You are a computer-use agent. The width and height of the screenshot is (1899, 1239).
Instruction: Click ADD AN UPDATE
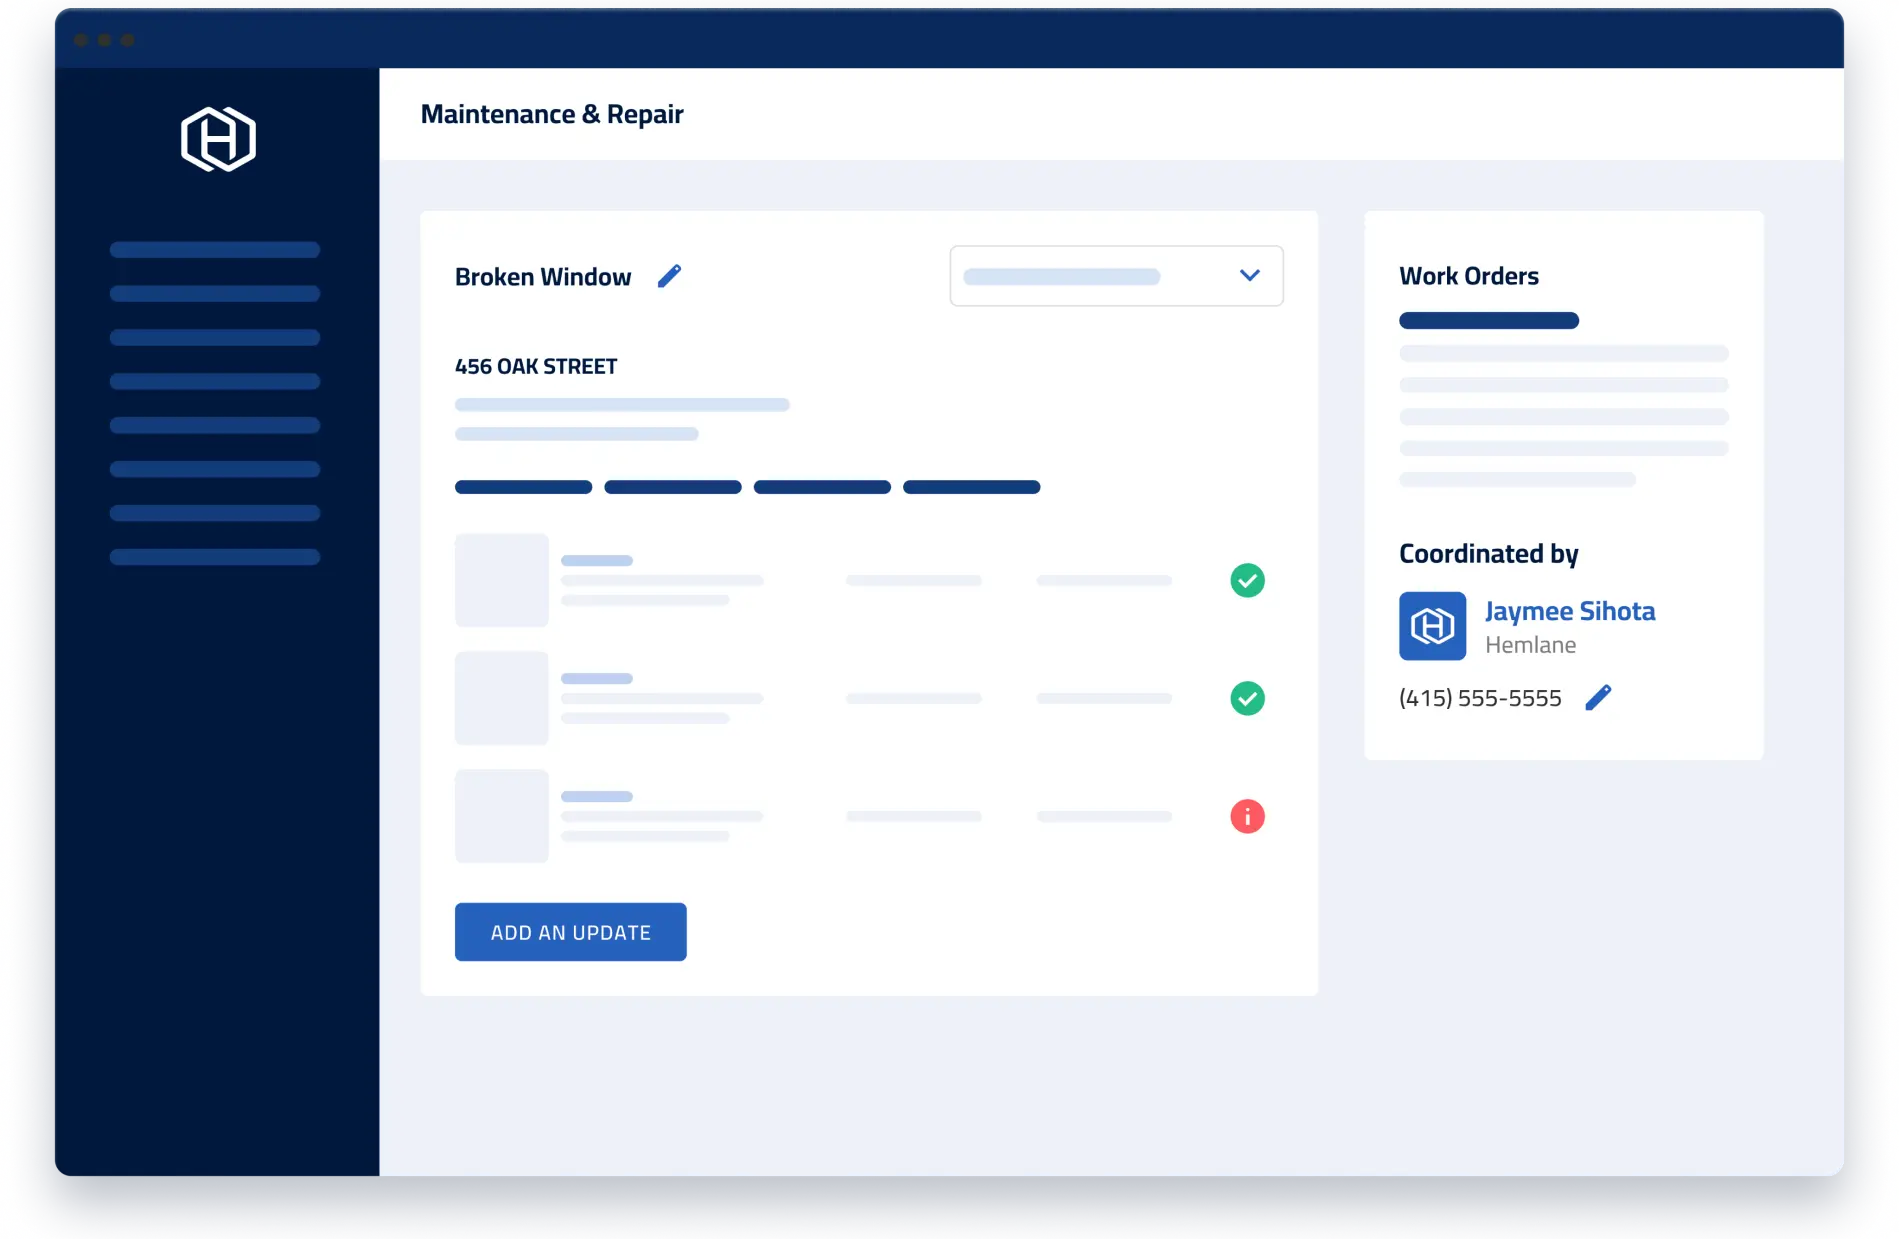[570, 931]
